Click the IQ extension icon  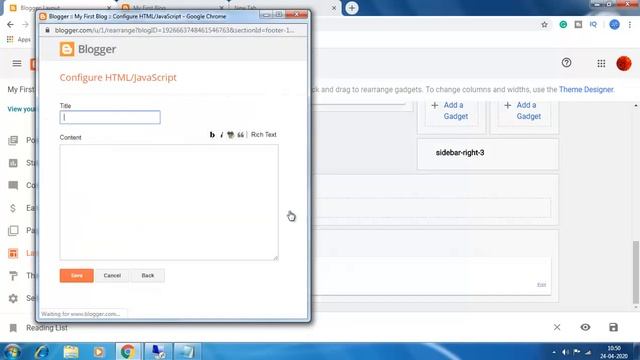pos(593,24)
